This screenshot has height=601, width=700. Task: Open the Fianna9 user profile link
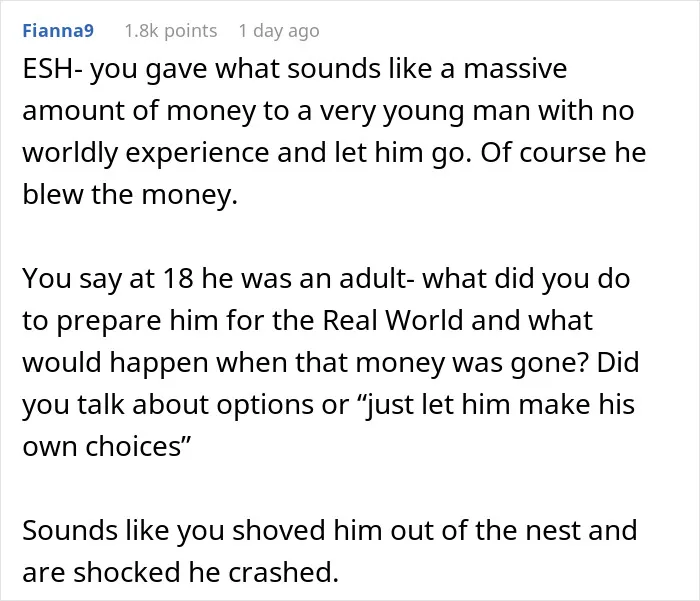pyautogui.click(x=58, y=30)
